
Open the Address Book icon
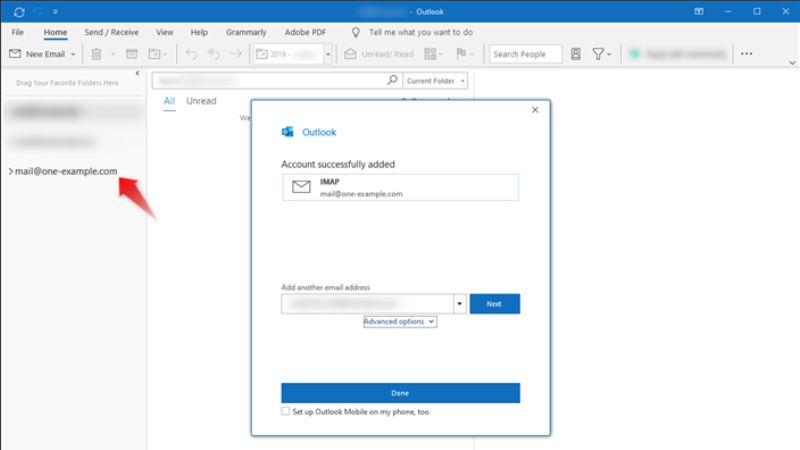(576, 54)
